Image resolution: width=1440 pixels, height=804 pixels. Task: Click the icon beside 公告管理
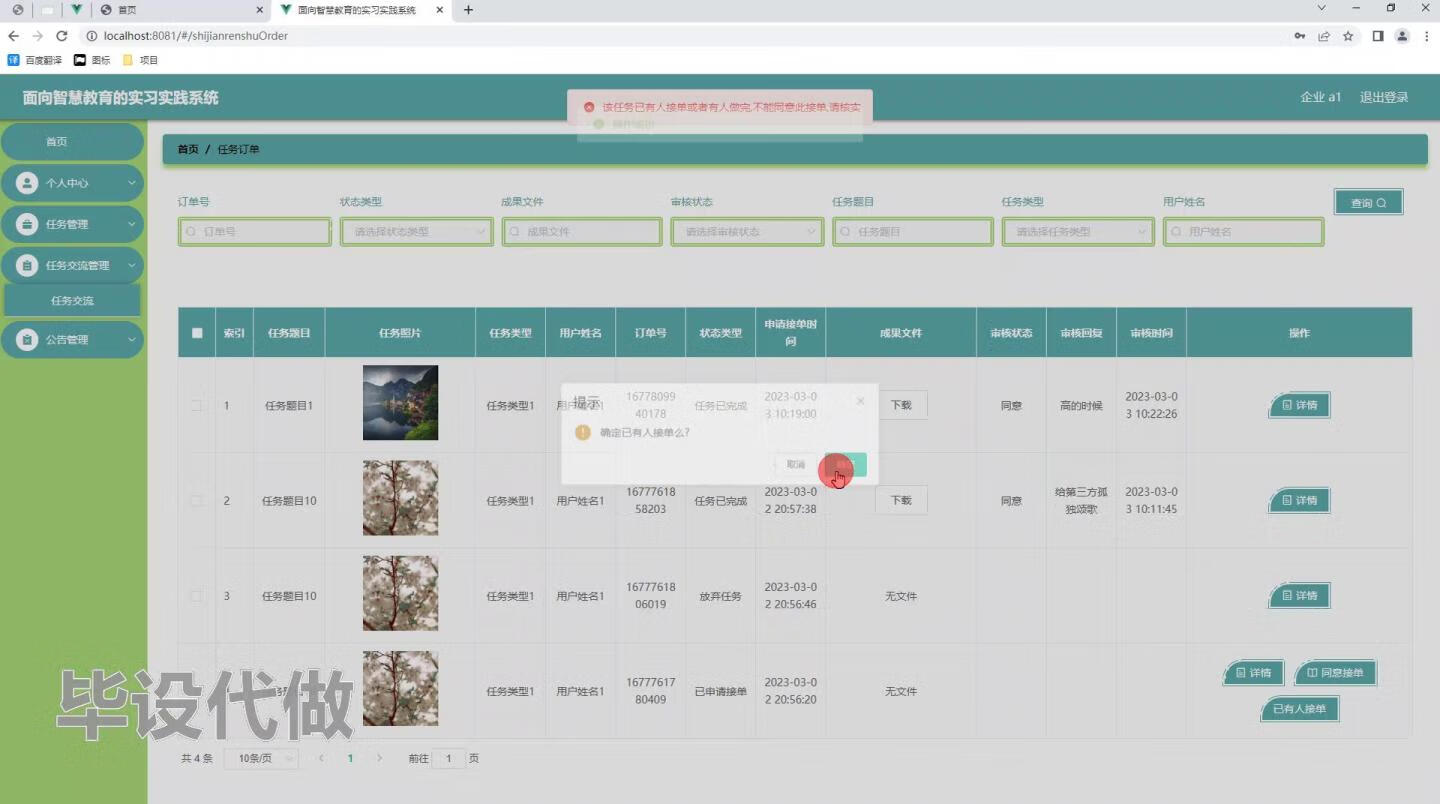click(28, 339)
